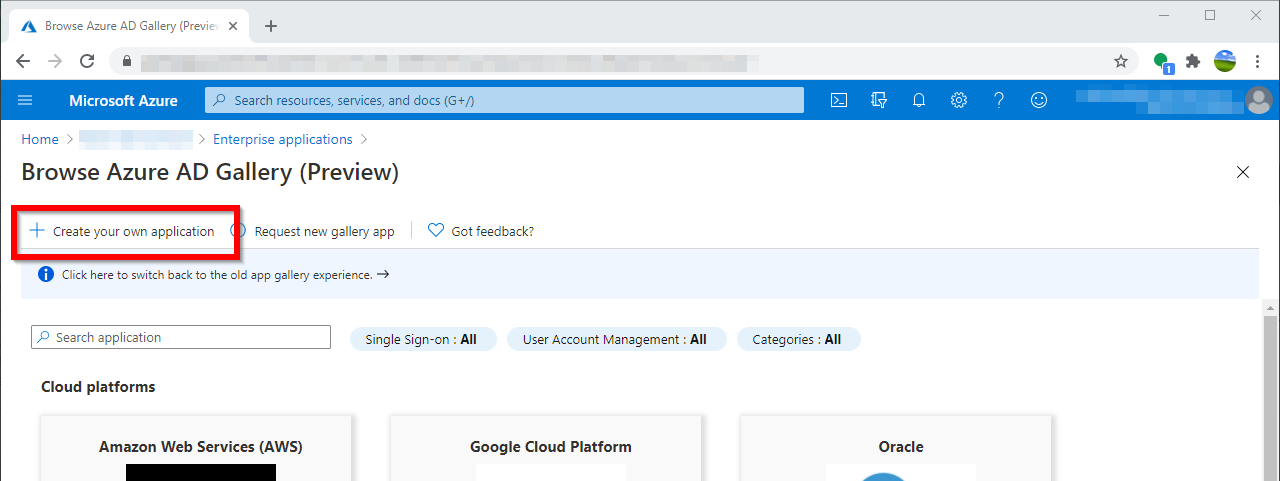This screenshot has height=481, width=1280.
Task: Click the Enterprise applications breadcrumb
Action: [283, 139]
